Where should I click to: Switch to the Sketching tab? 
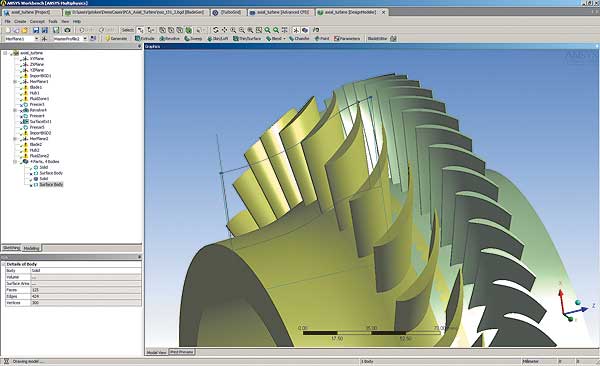click(x=11, y=248)
